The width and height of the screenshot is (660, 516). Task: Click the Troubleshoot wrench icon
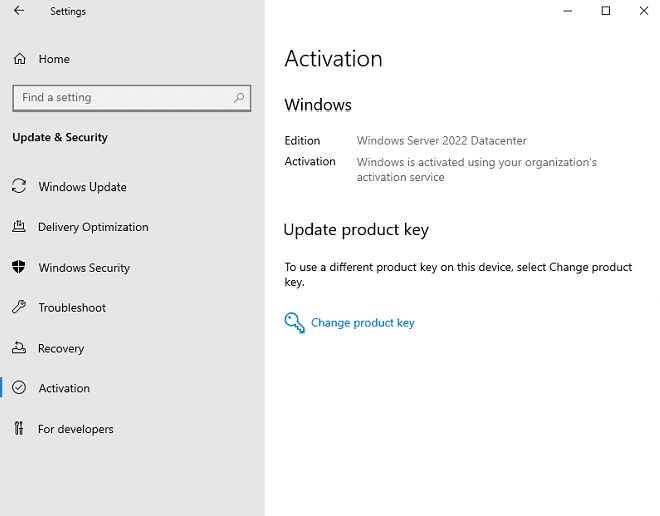[x=18, y=308]
